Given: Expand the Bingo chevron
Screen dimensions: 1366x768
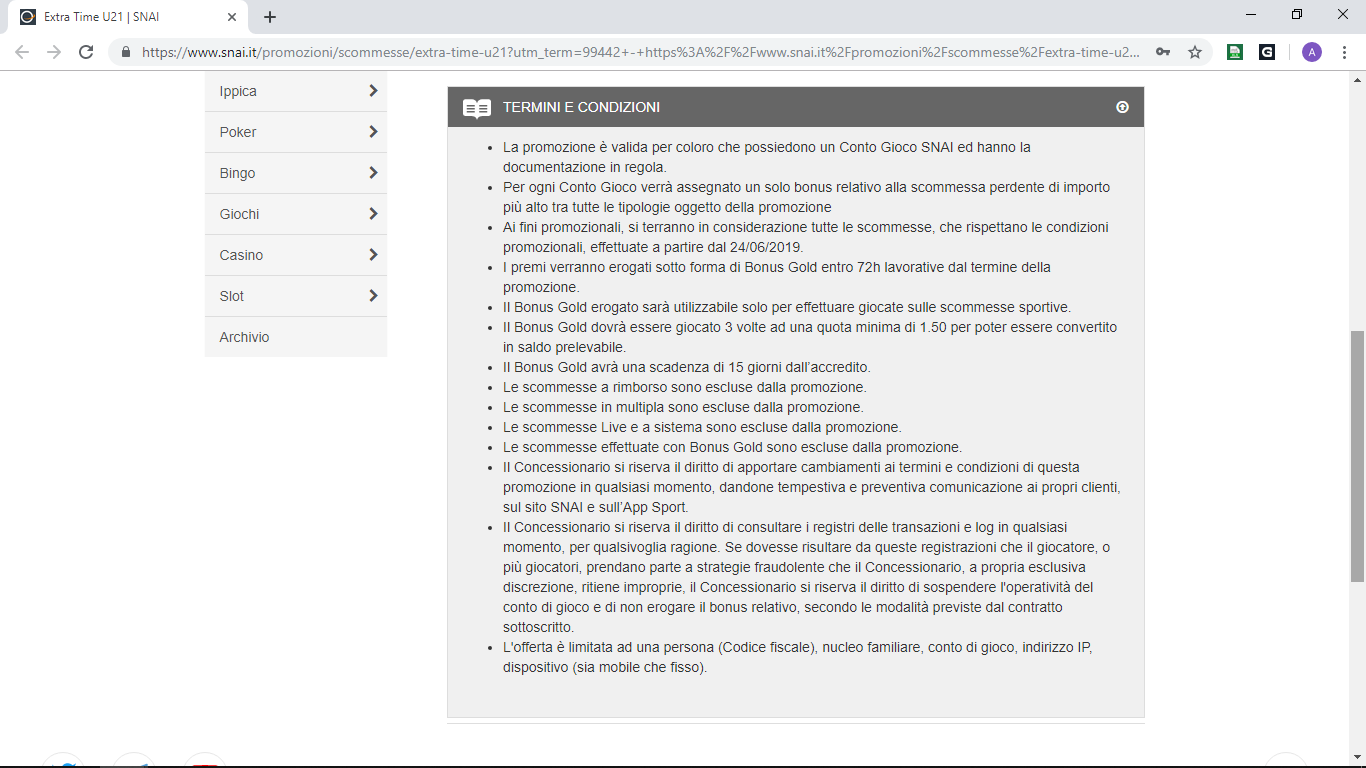Looking at the screenshot, I should tap(373, 173).
